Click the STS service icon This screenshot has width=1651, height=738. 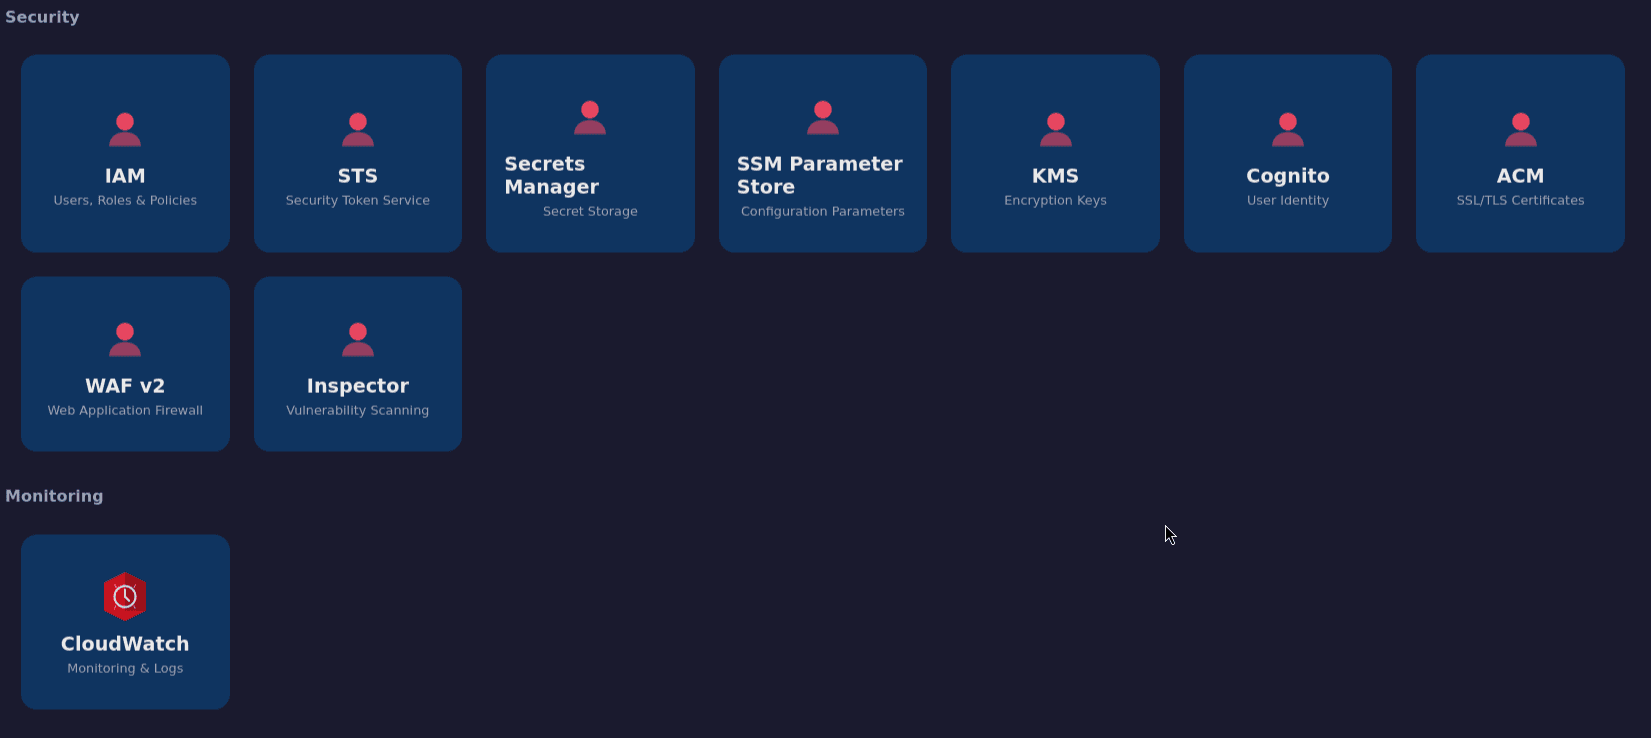[x=358, y=130]
